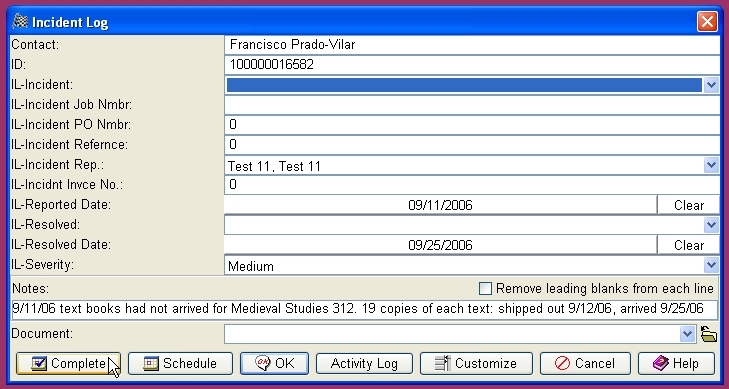Viewport: 729px width, 389px height.
Task: Click the IL-Incident PO Nmbr field
Action: (472, 125)
